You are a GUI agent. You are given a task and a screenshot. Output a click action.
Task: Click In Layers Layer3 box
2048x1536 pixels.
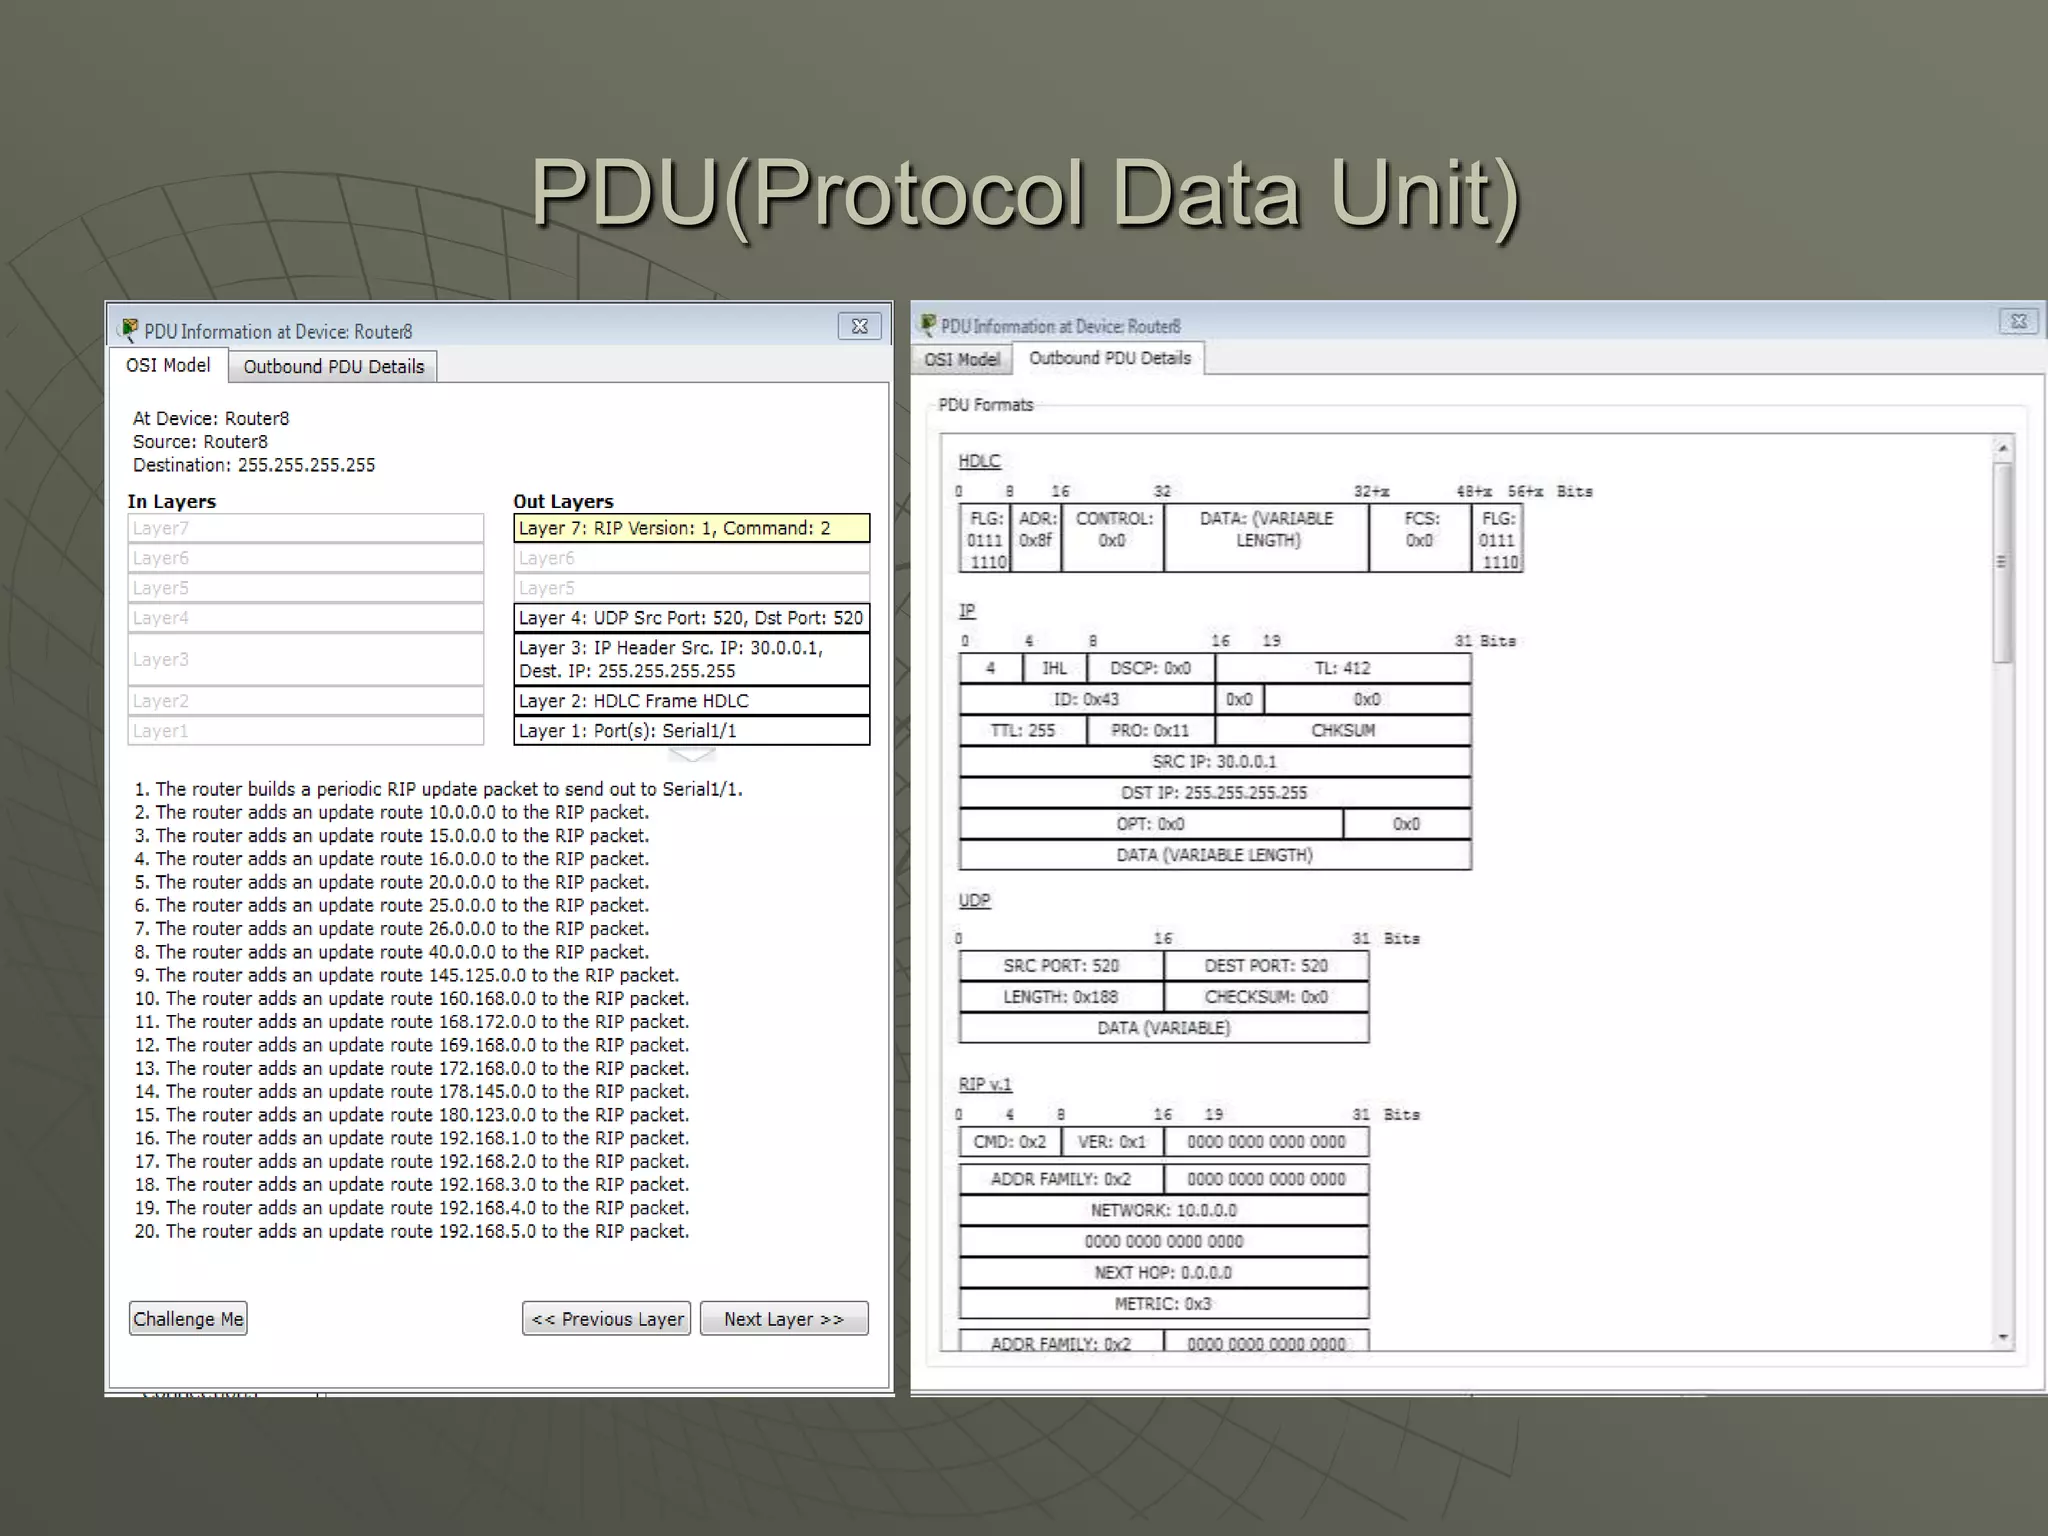(x=306, y=659)
